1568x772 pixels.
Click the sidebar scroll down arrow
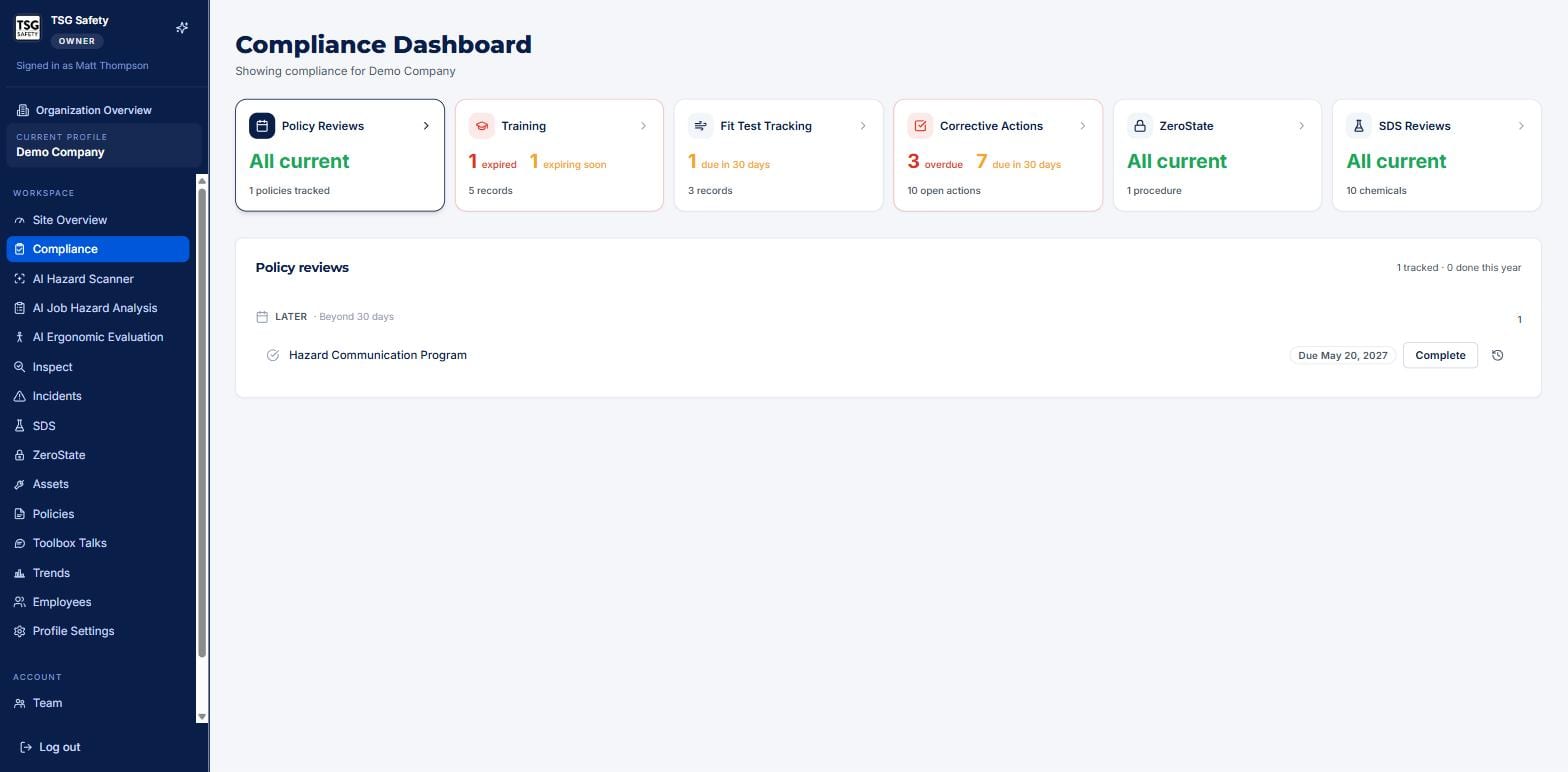point(202,717)
